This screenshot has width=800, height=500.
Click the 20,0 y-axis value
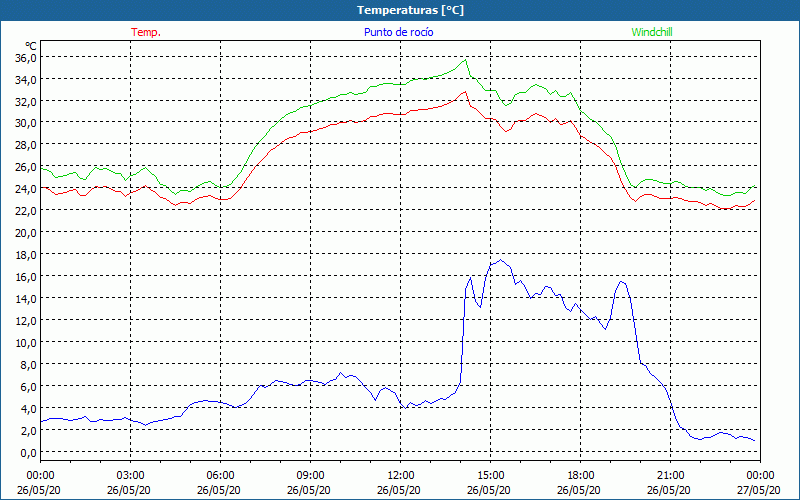point(26,233)
